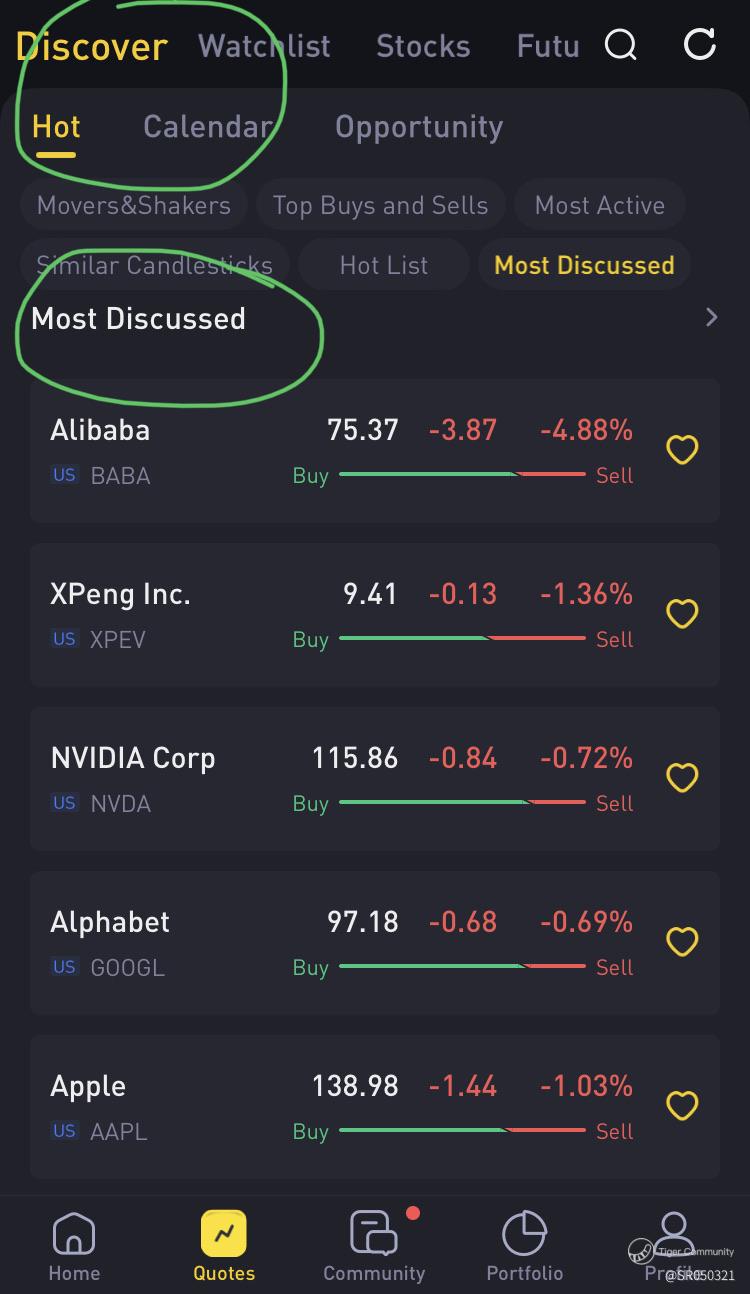Switch to the Opportunity tab
This screenshot has width=750, height=1294.
point(418,127)
